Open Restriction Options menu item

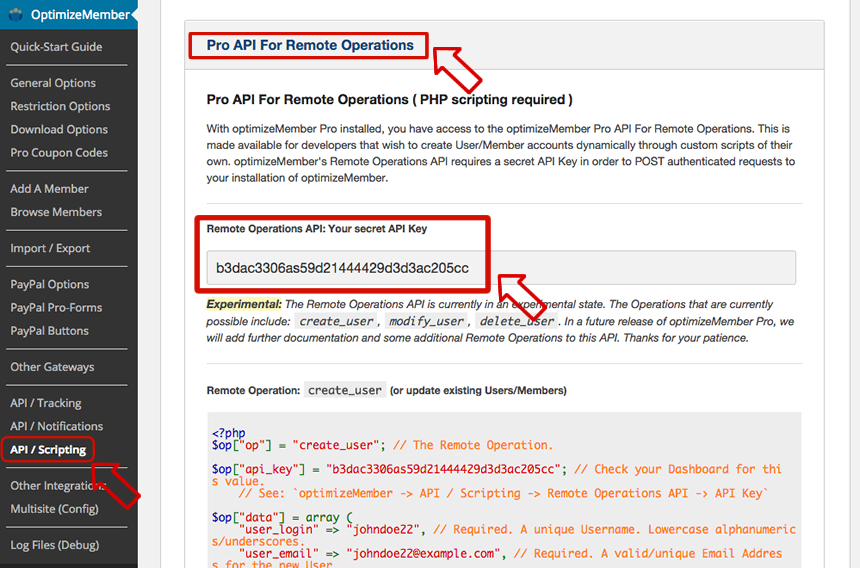pos(60,106)
